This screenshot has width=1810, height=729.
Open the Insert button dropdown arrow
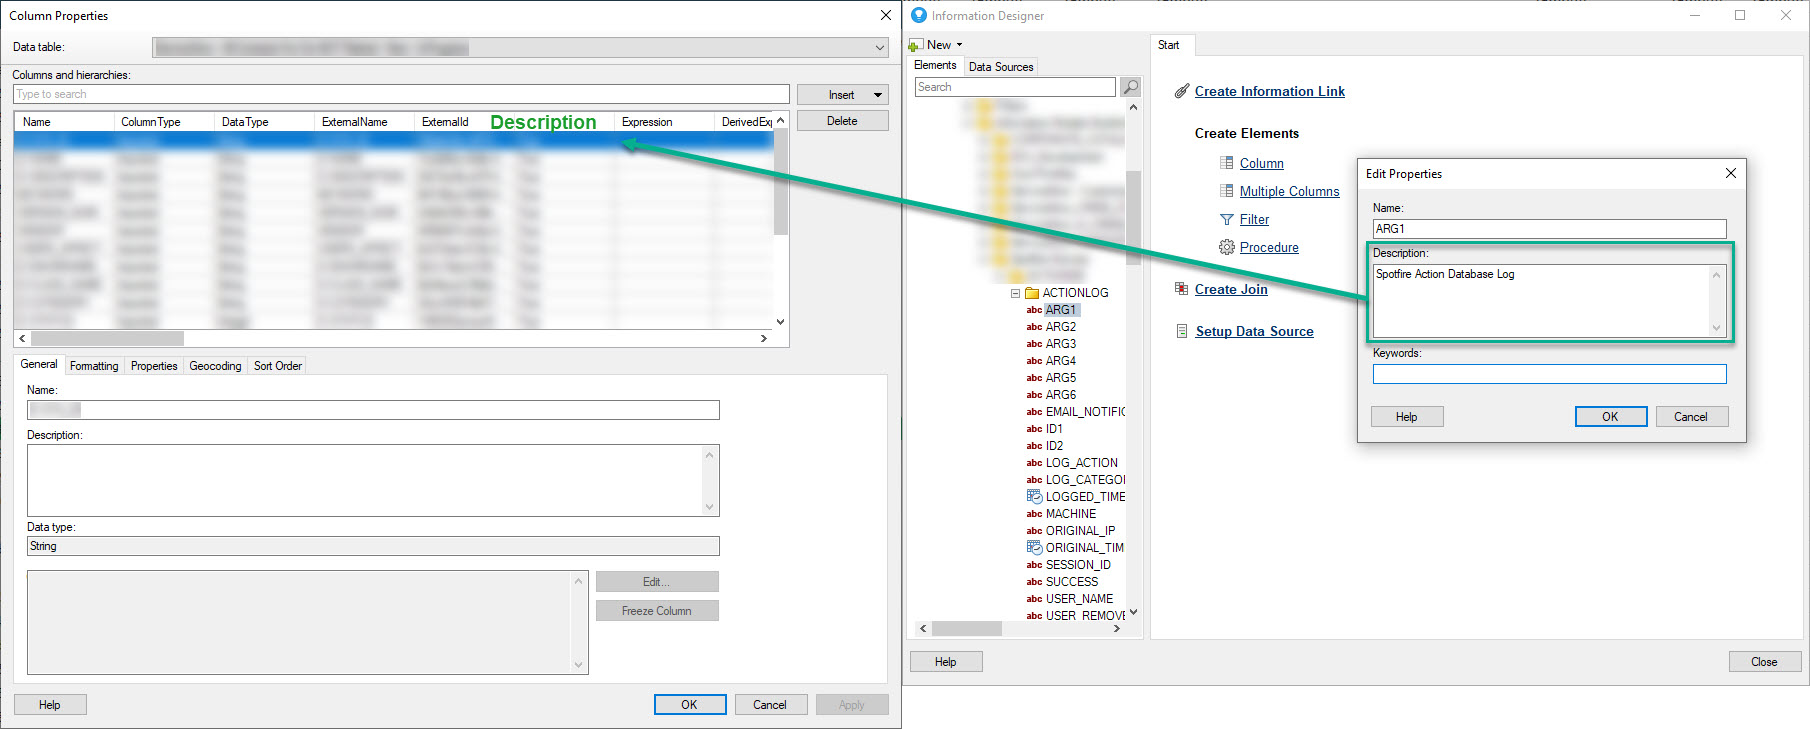click(x=877, y=95)
